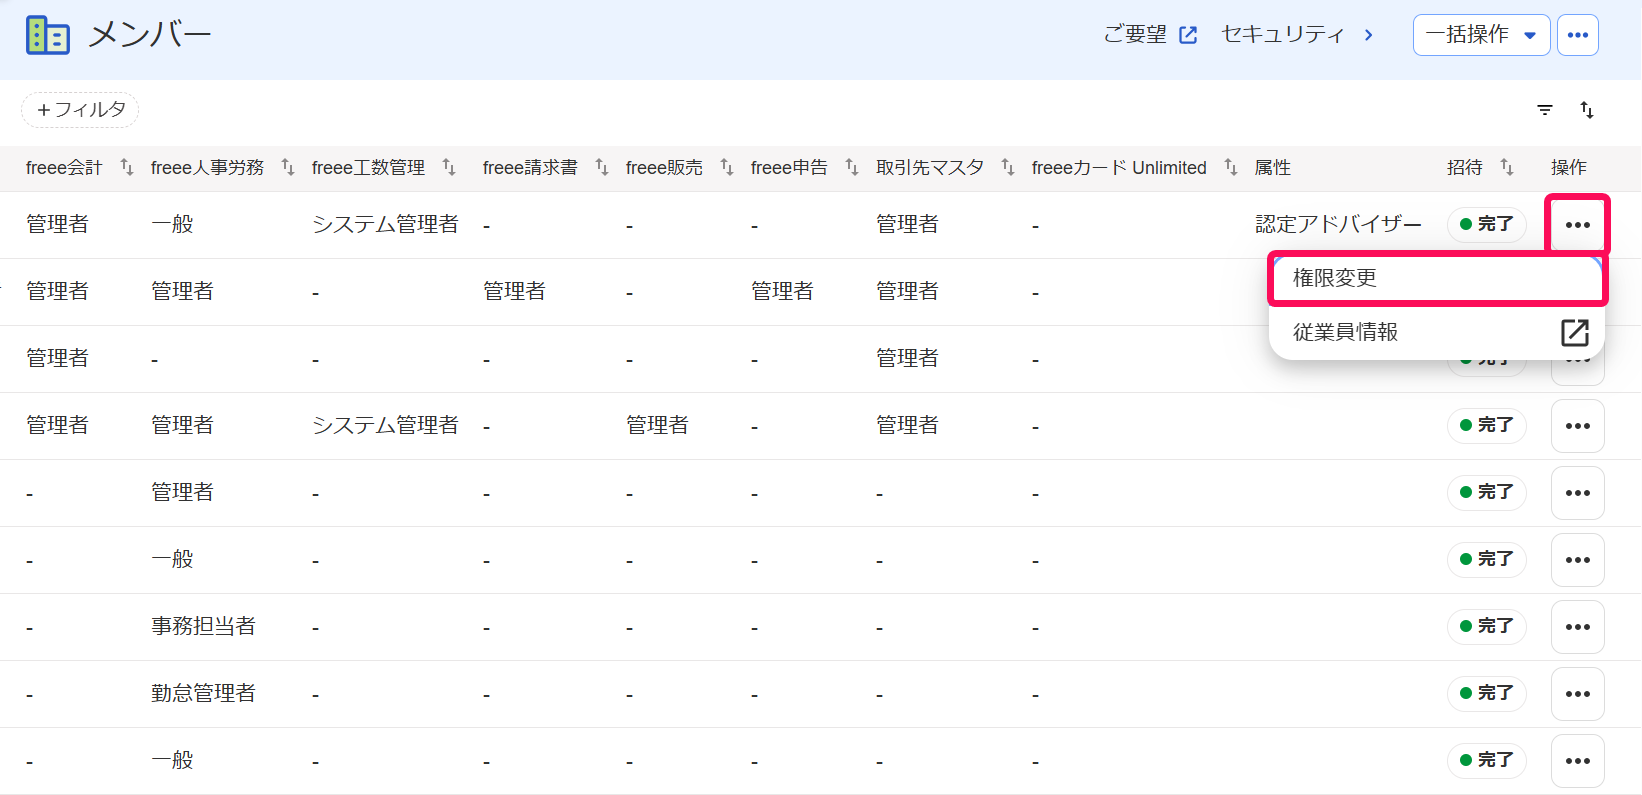Viewport: 1642px width, 795px height.
Task: Click the メンバー page title
Action: pos(150,35)
